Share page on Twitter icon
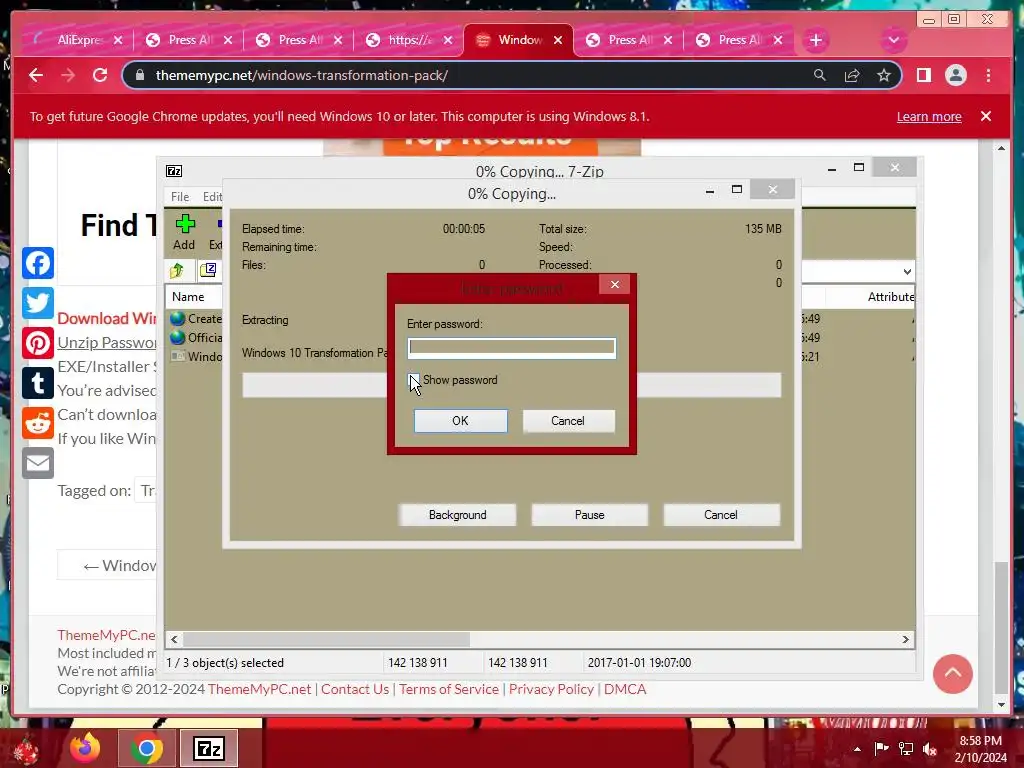The height and width of the screenshot is (768, 1024). [x=38, y=303]
